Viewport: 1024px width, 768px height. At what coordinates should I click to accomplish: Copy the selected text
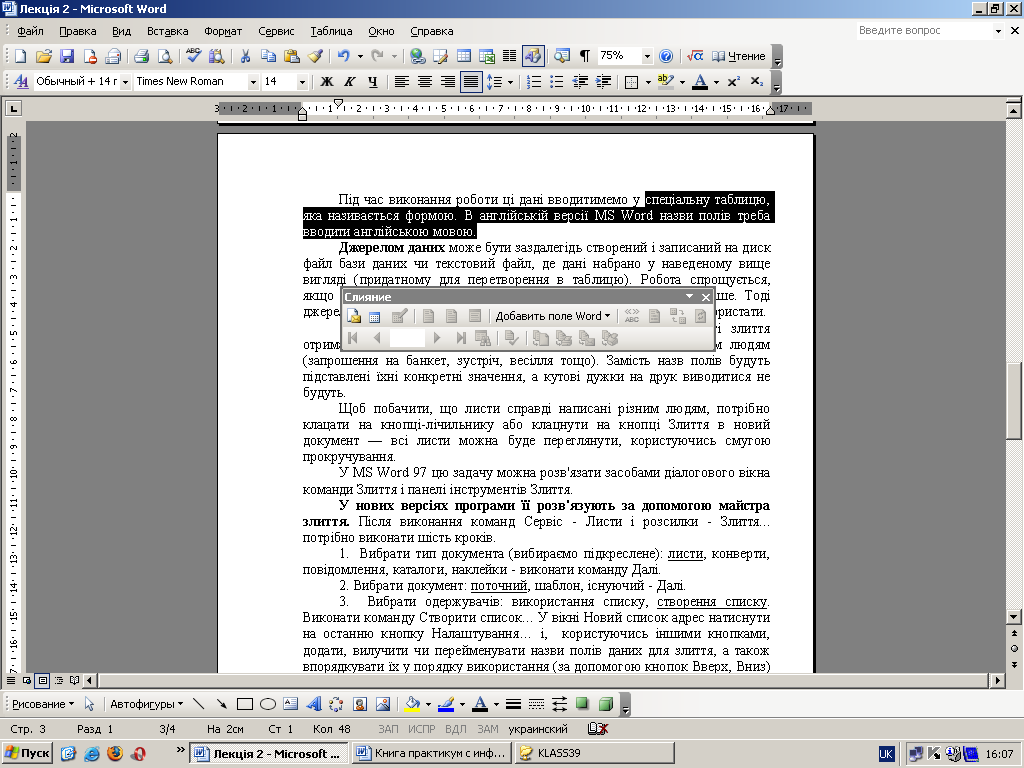[x=268, y=56]
